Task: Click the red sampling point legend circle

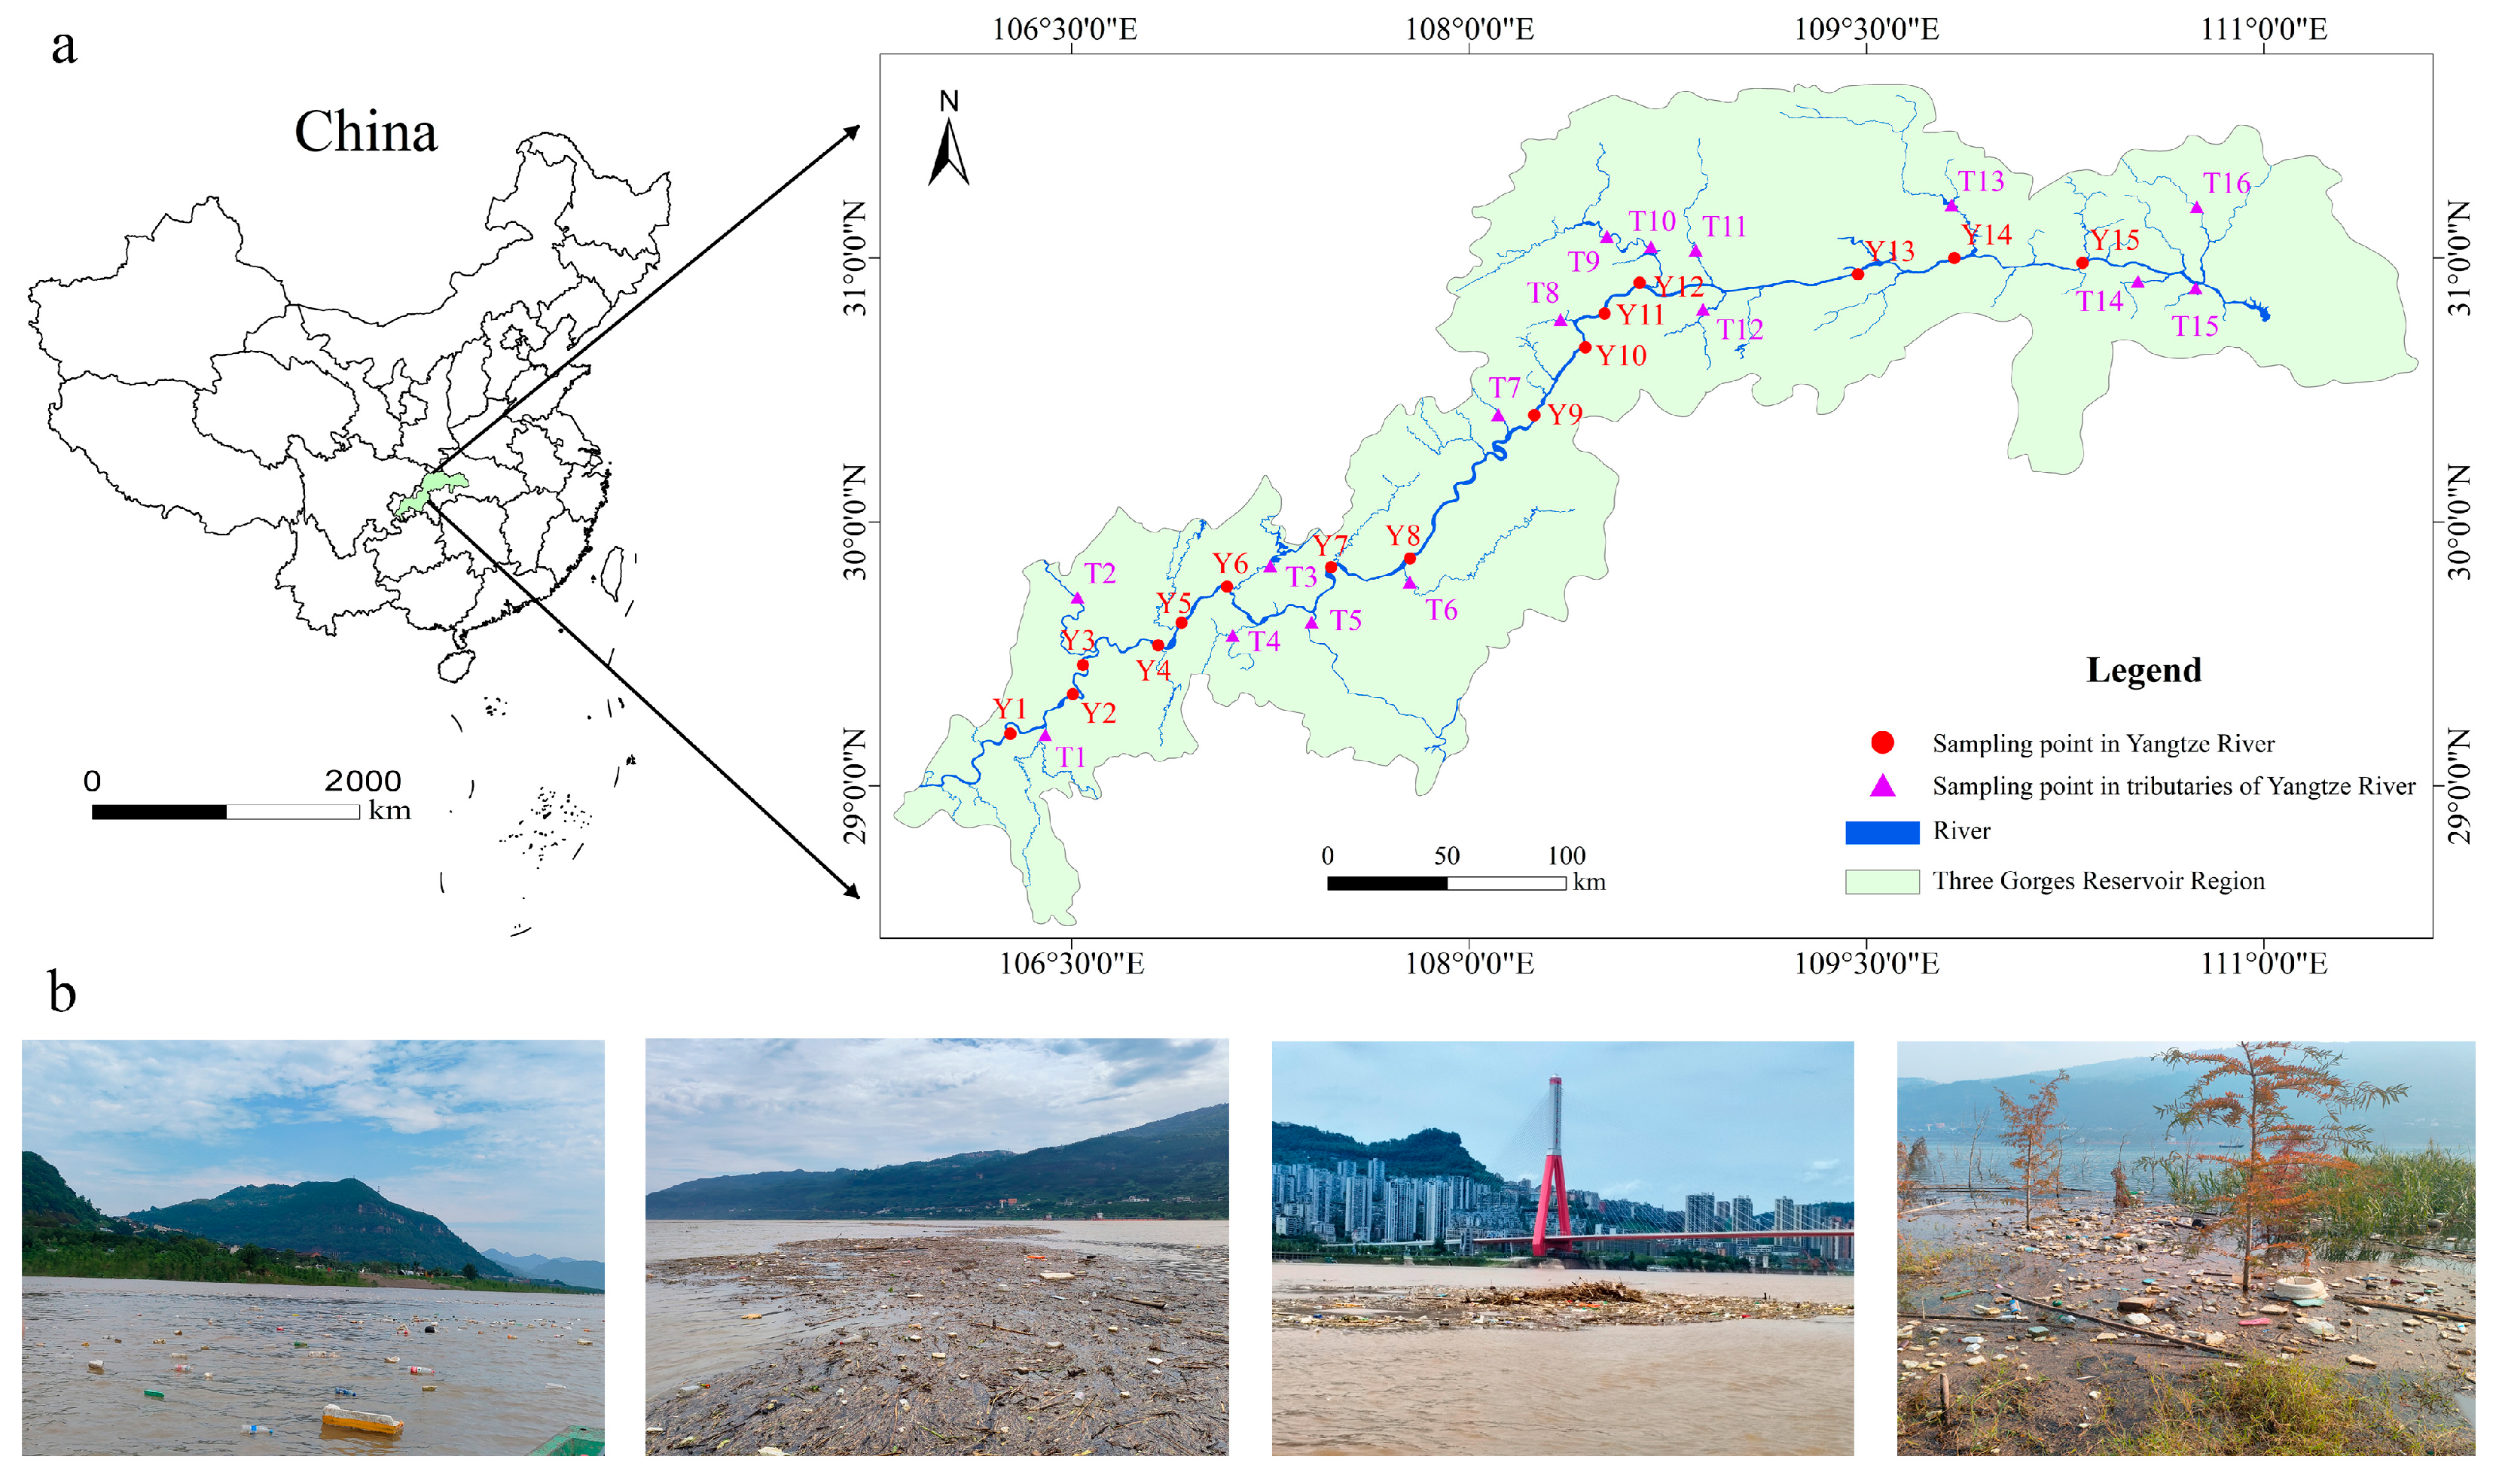Action: tap(1882, 742)
